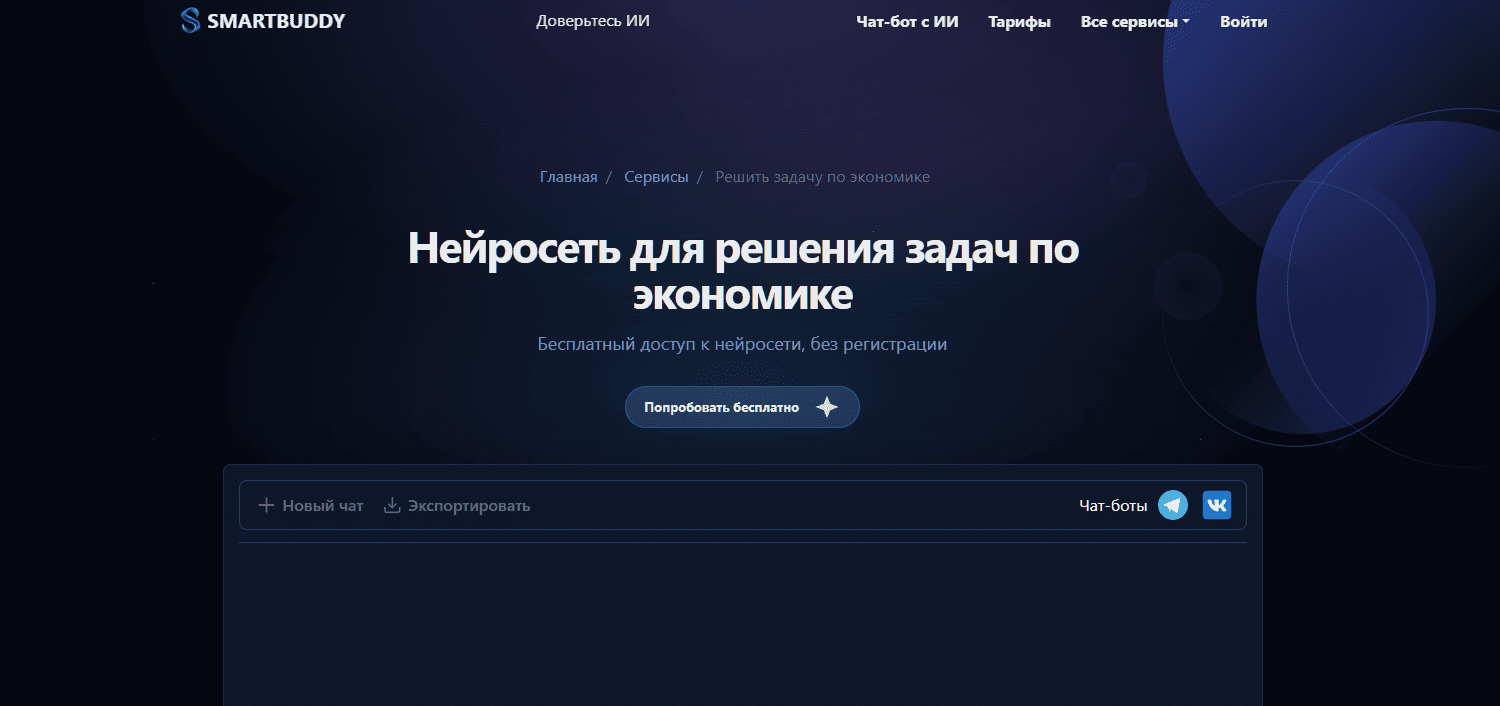Go to the Тарифы page
The image size is (1500, 706).
[1019, 22]
